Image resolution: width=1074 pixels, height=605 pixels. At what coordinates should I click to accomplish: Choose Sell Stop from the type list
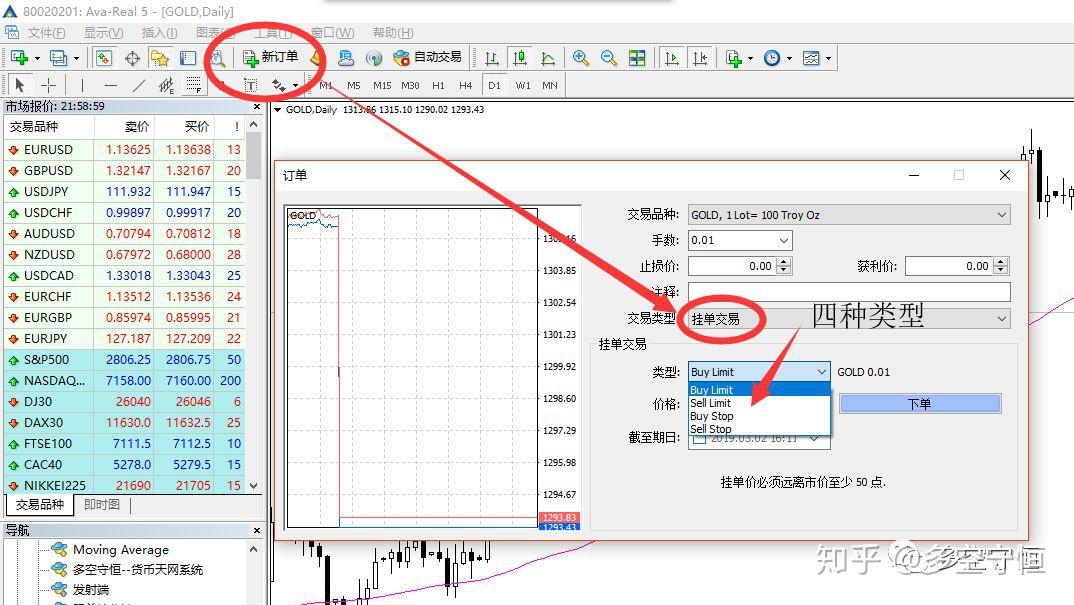pos(711,429)
